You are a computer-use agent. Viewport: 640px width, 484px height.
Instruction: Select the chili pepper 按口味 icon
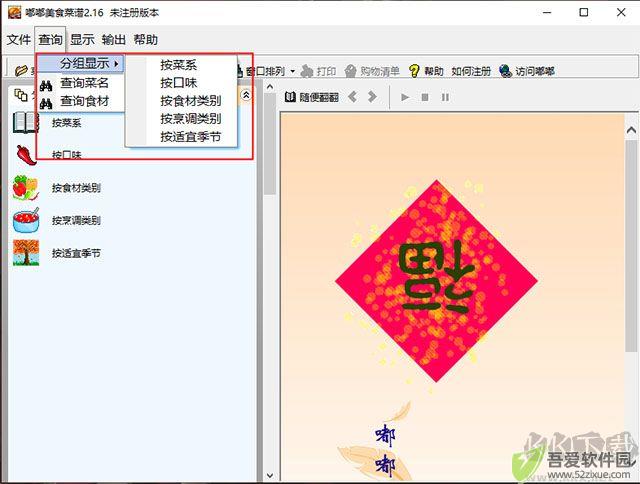[x=26, y=155]
